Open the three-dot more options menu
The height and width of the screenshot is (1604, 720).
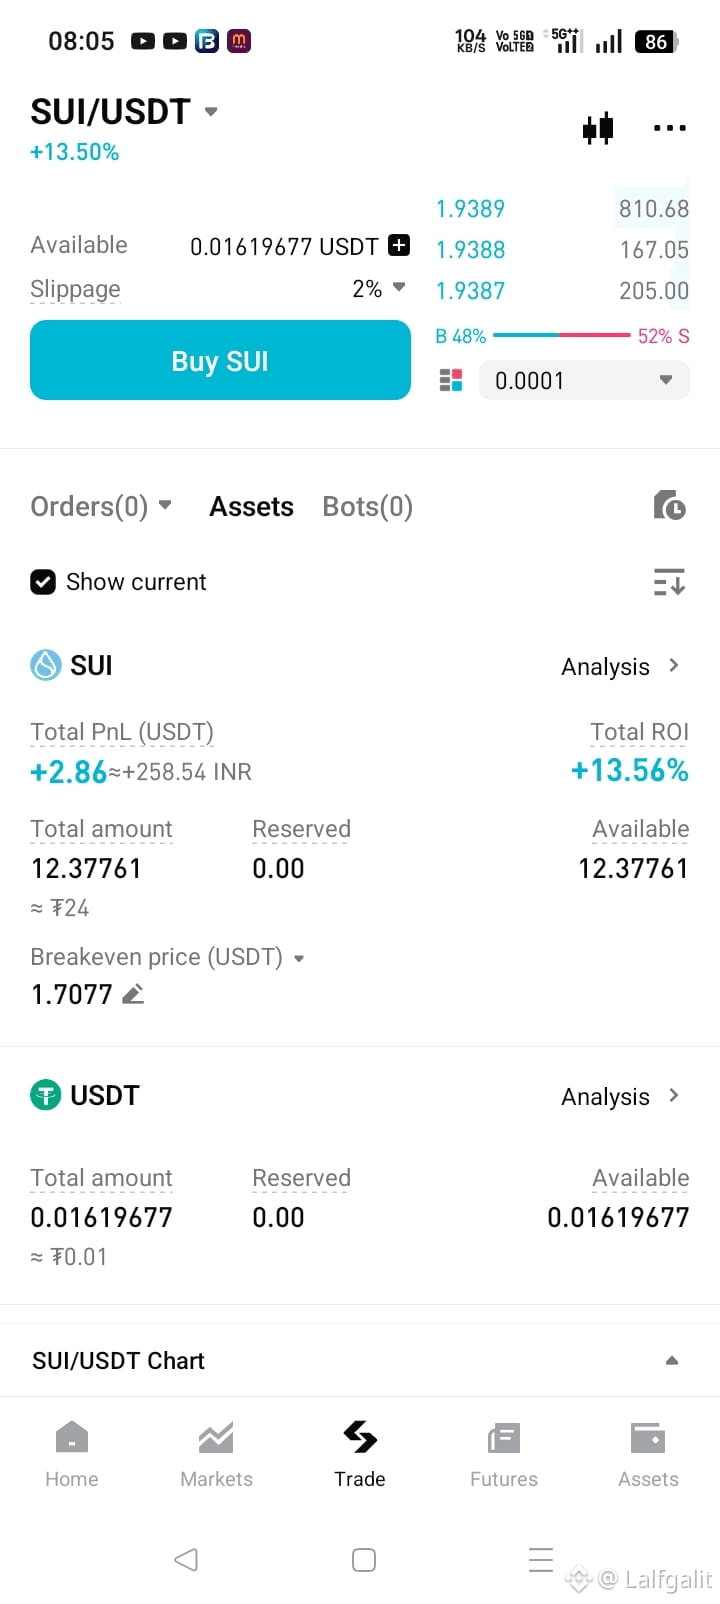pyautogui.click(x=669, y=128)
